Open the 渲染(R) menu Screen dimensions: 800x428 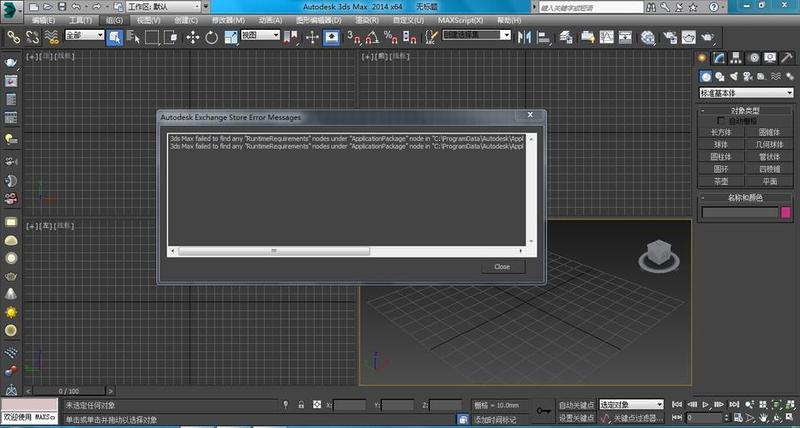pyautogui.click(x=367, y=20)
